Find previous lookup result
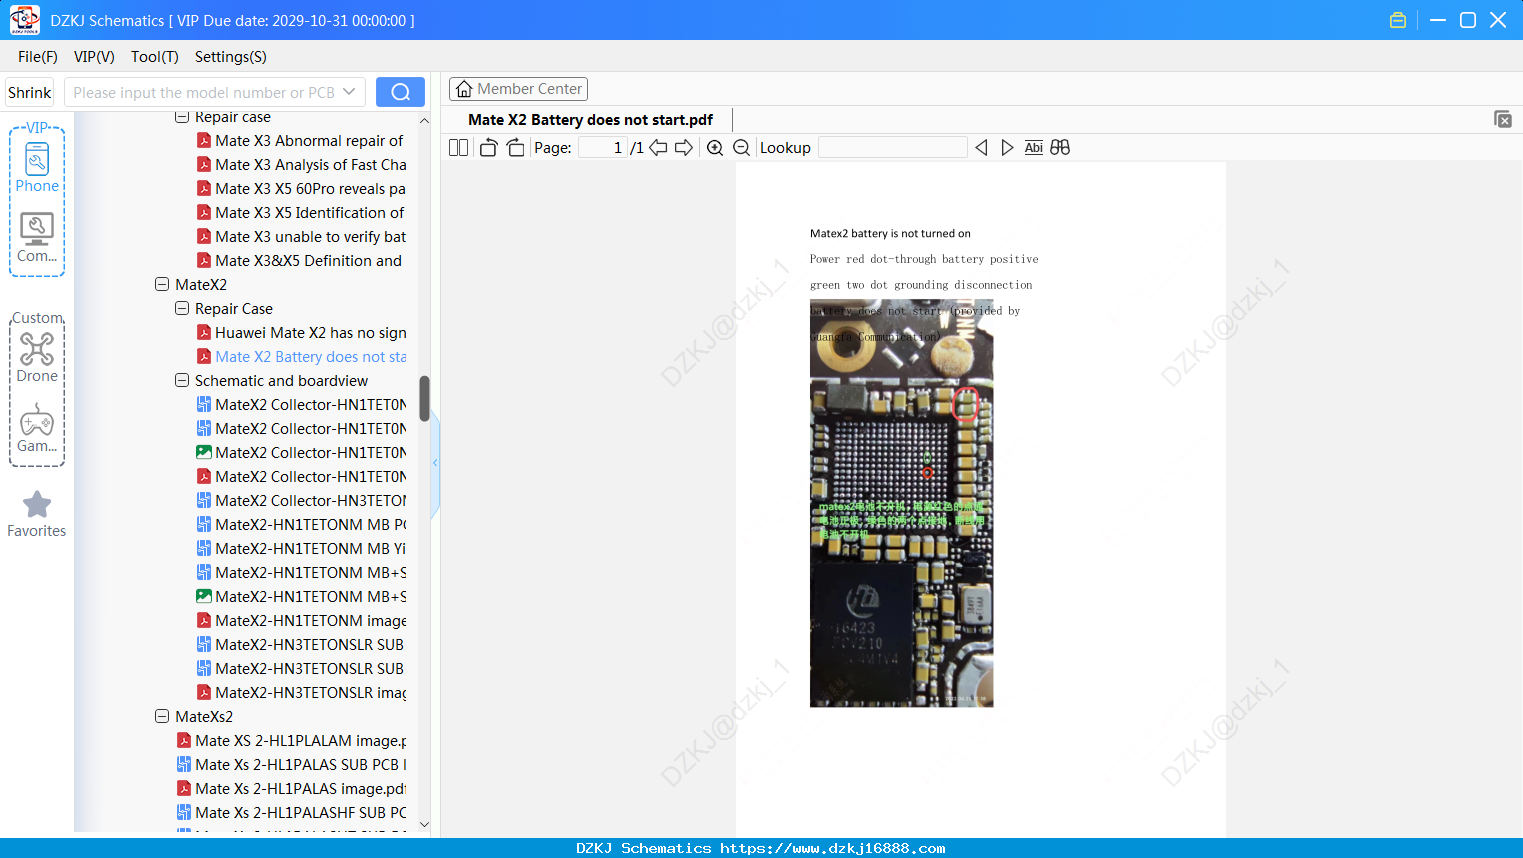1523x858 pixels. (981, 148)
